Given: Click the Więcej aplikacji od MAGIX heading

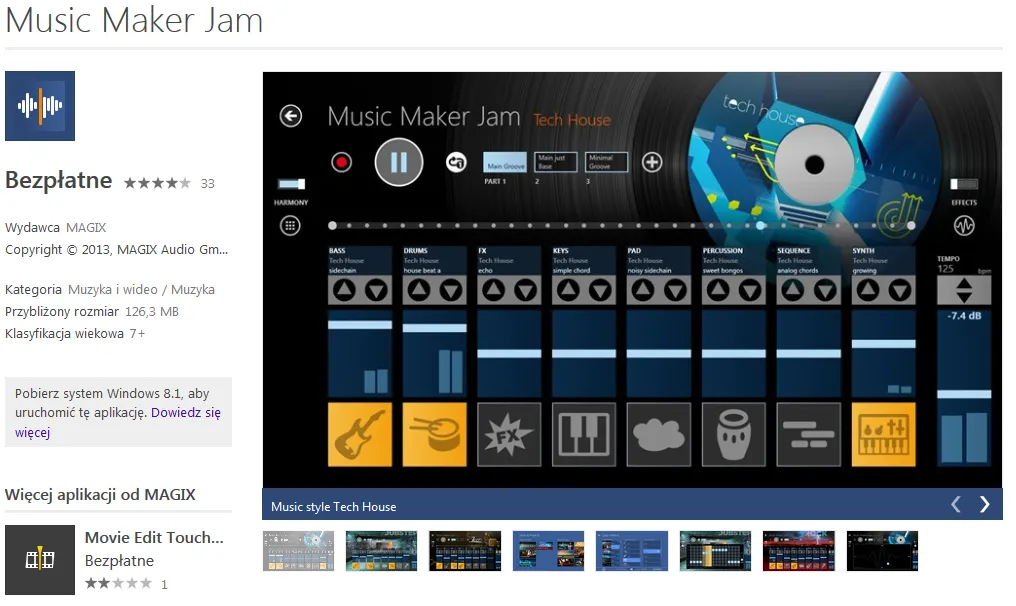Looking at the screenshot, I should point(100,495).
